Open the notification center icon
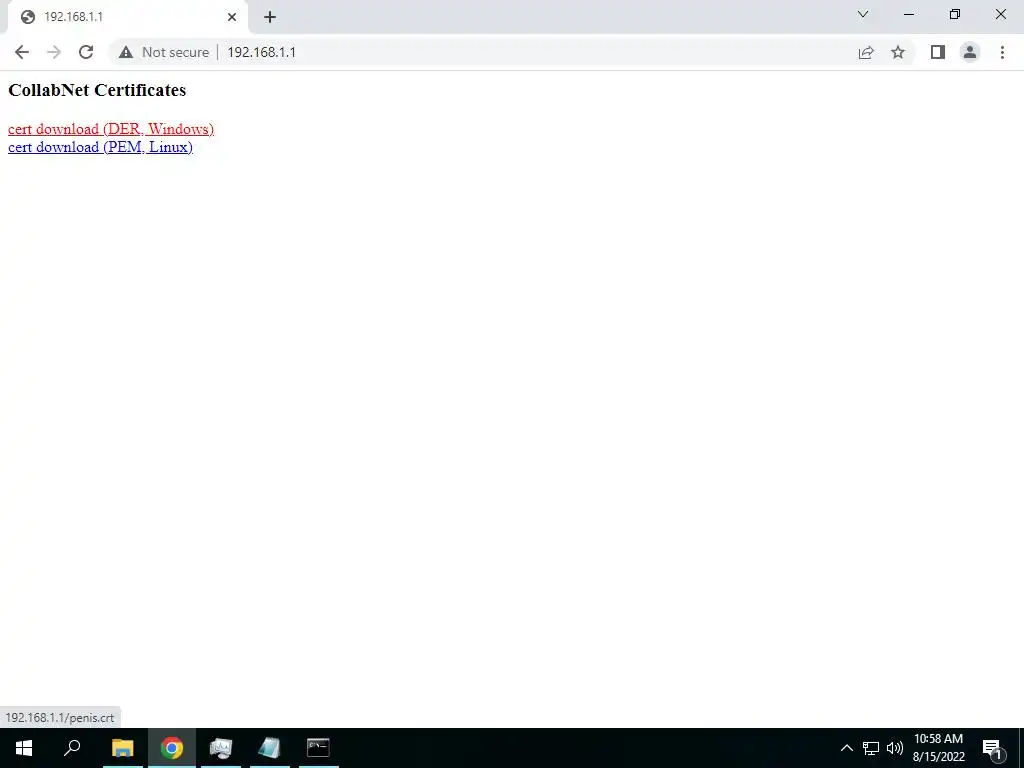The image size is (1024, 768). pyautogui.click(x=992, y=748)
